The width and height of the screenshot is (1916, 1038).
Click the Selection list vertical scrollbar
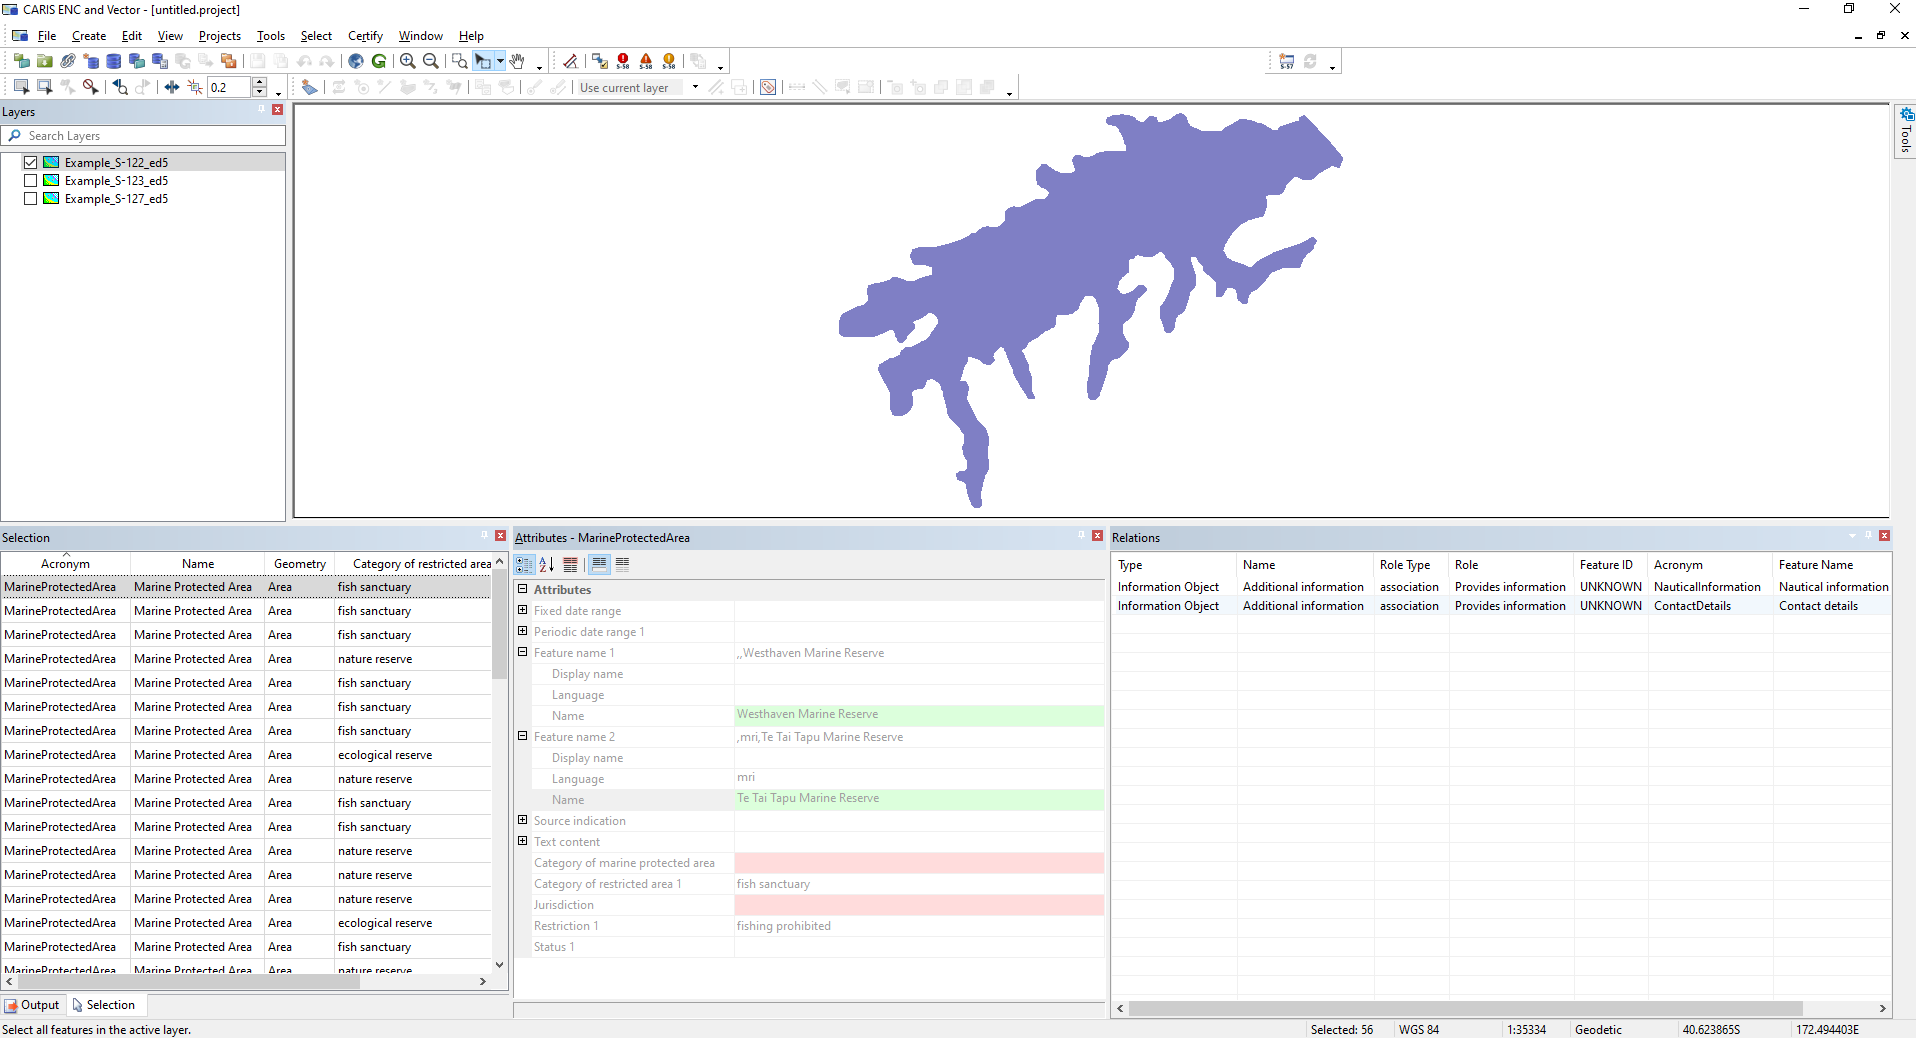coord(499,626)
